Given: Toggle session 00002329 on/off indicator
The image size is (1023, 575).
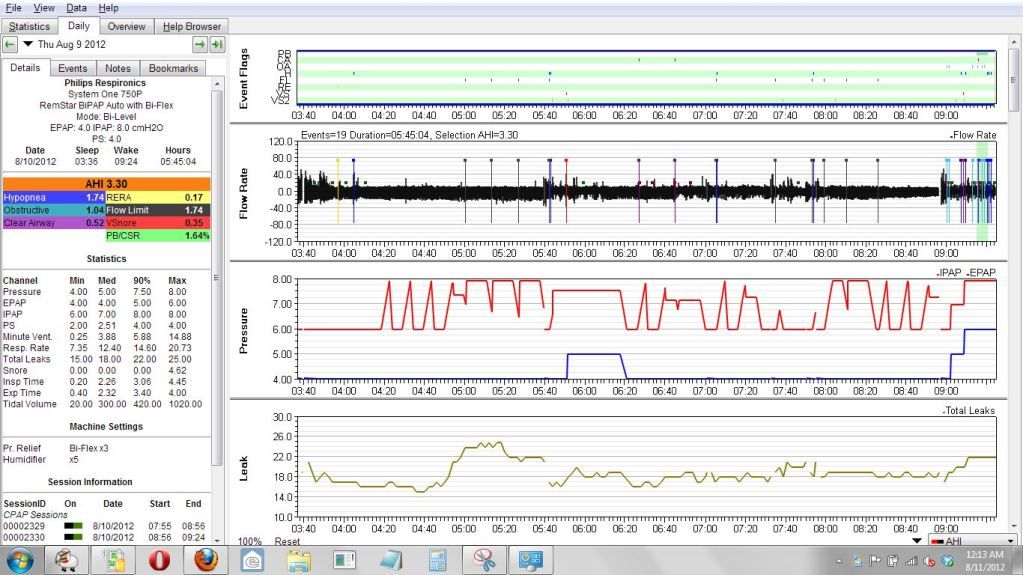Looking at the screenshot, I should click(73, 526).
